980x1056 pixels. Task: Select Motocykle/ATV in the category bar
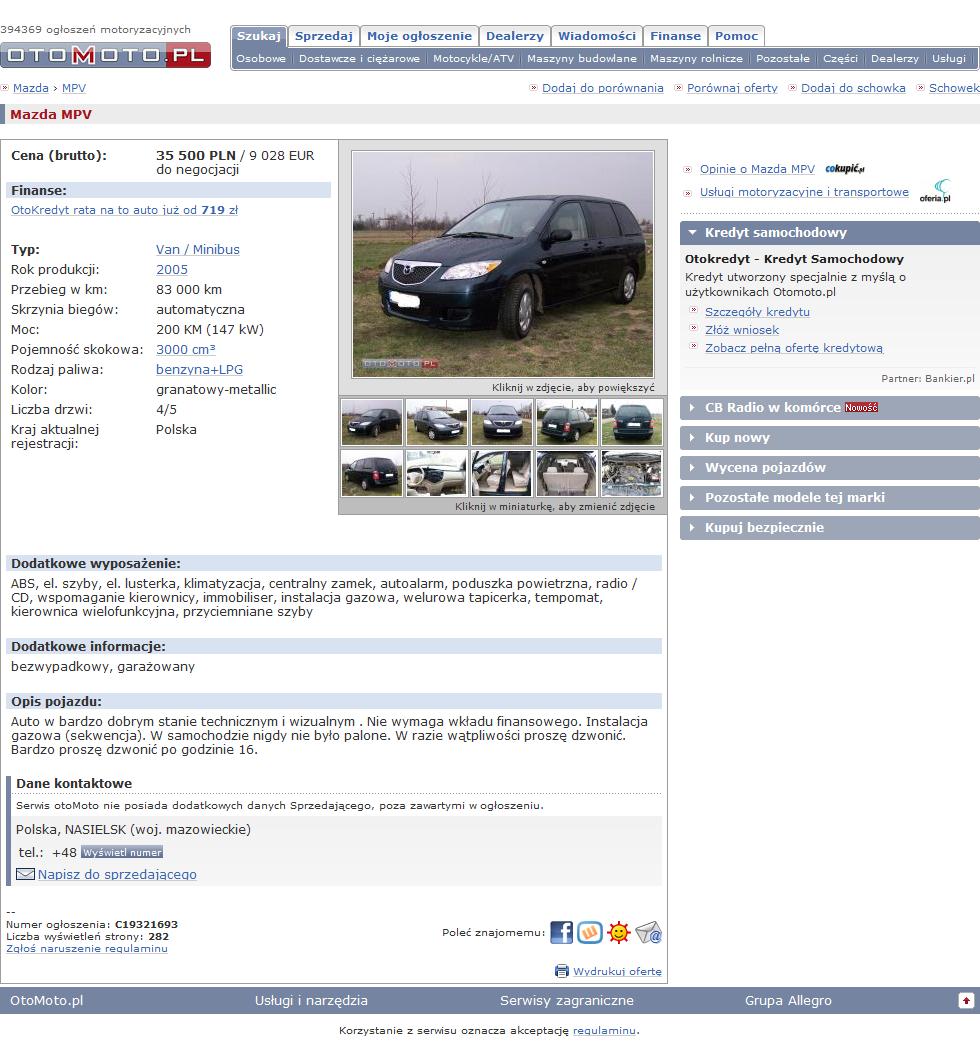pyautogui.click(x=473, y=59)
